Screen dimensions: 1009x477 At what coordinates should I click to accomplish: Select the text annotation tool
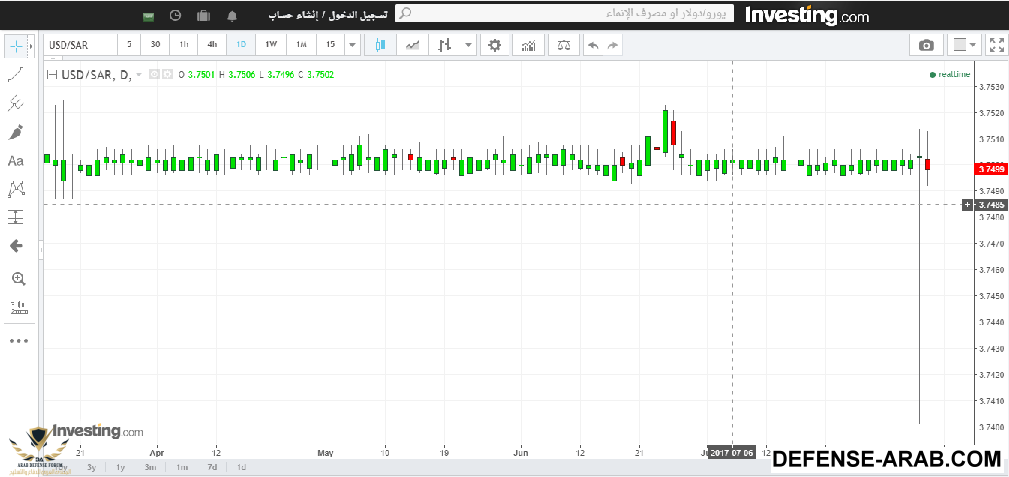16,161
